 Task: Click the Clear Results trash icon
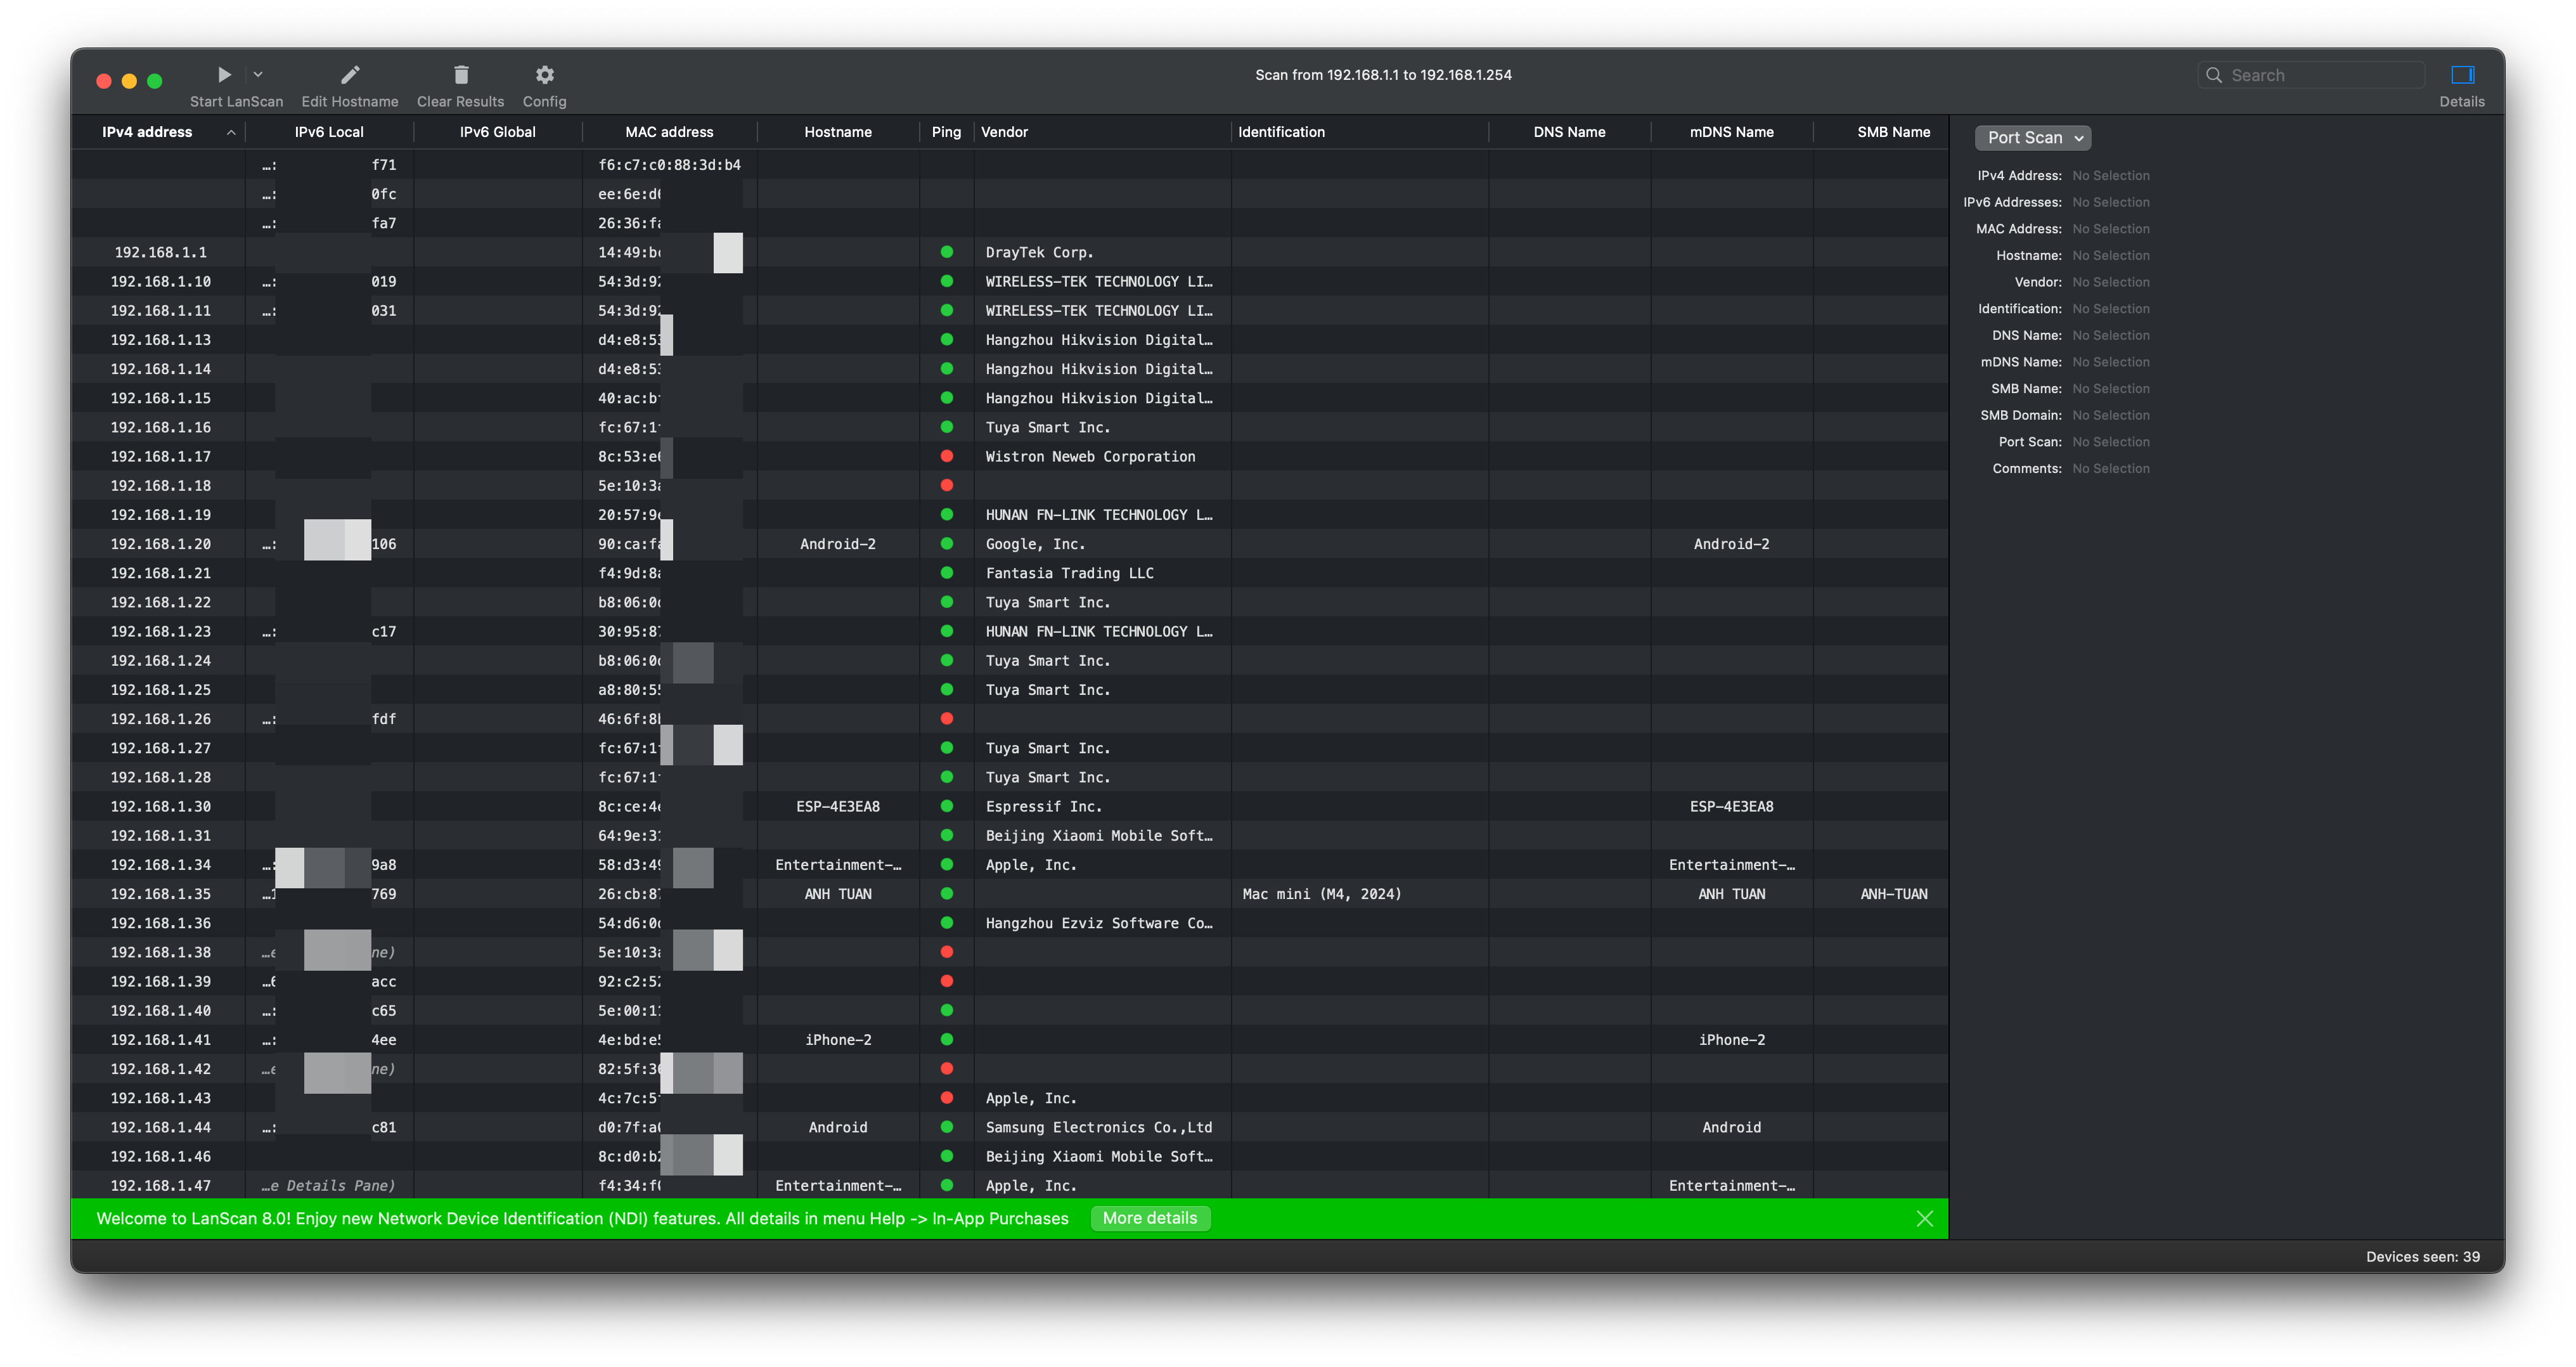point(461,75)
